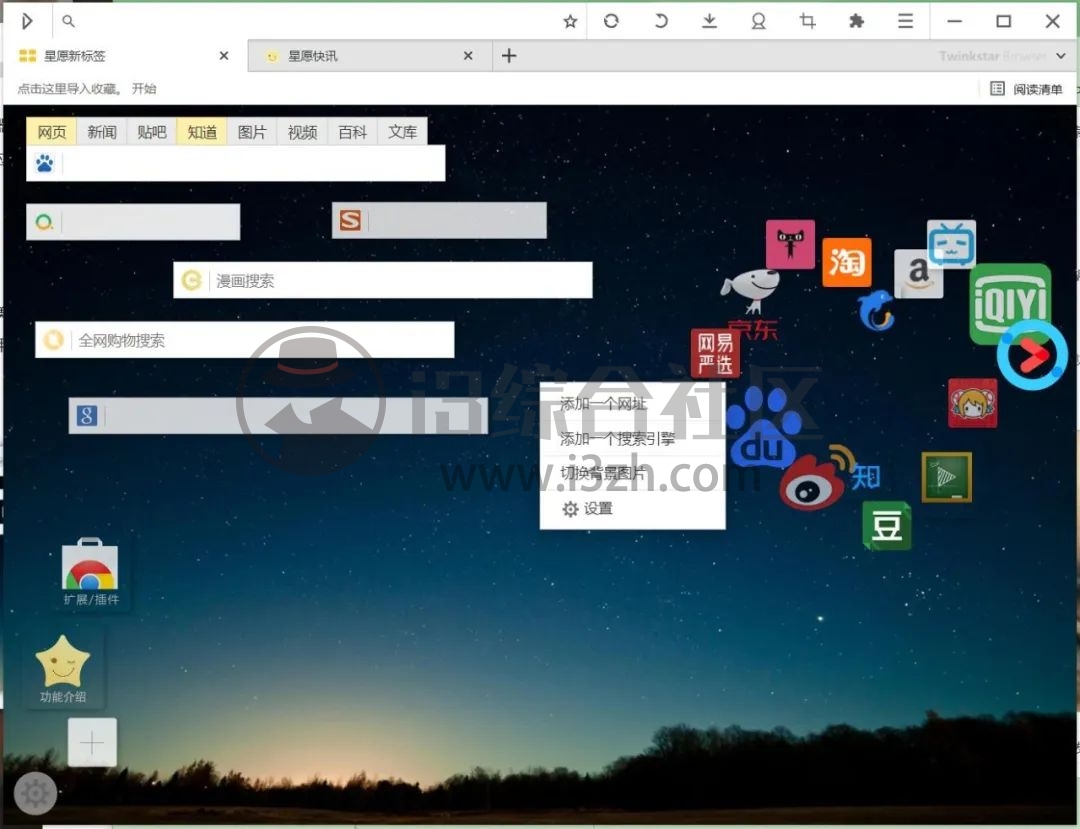This screenshot has width=1080, height=829.
Task: Open the 扩展/插件 Chrome store shortcut
Action: pos(90,573)
